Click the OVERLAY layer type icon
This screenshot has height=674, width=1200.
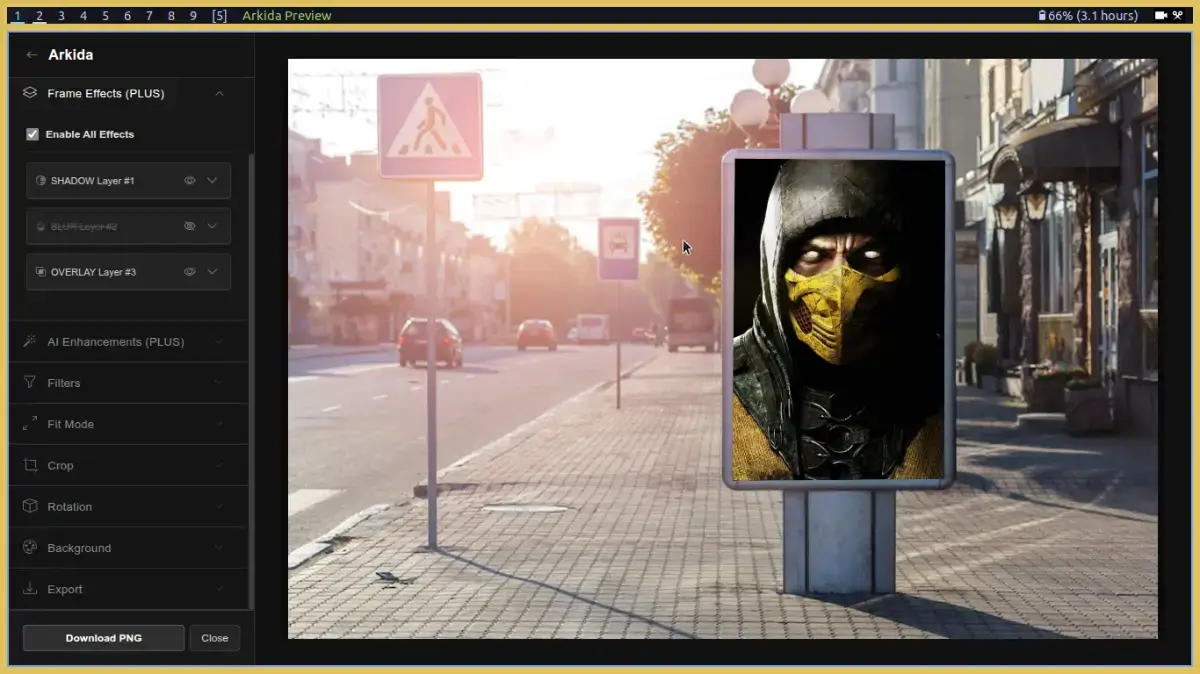click(41, 272)
